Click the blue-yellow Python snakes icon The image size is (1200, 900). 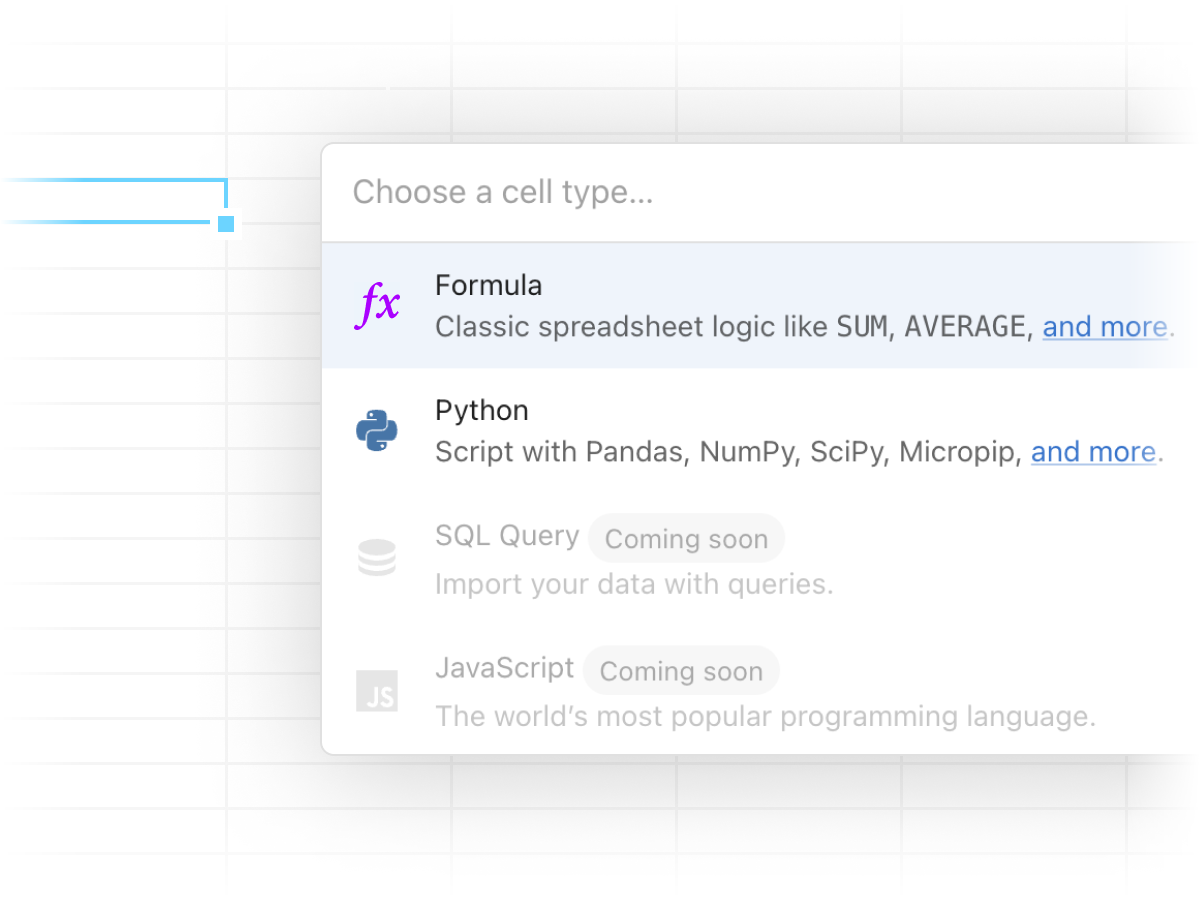pyautogui.click(x=378, y=430)
